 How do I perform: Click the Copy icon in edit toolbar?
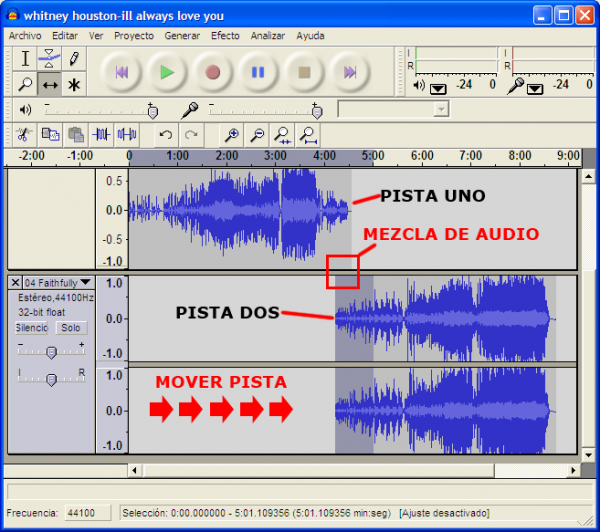coord(50,135)
